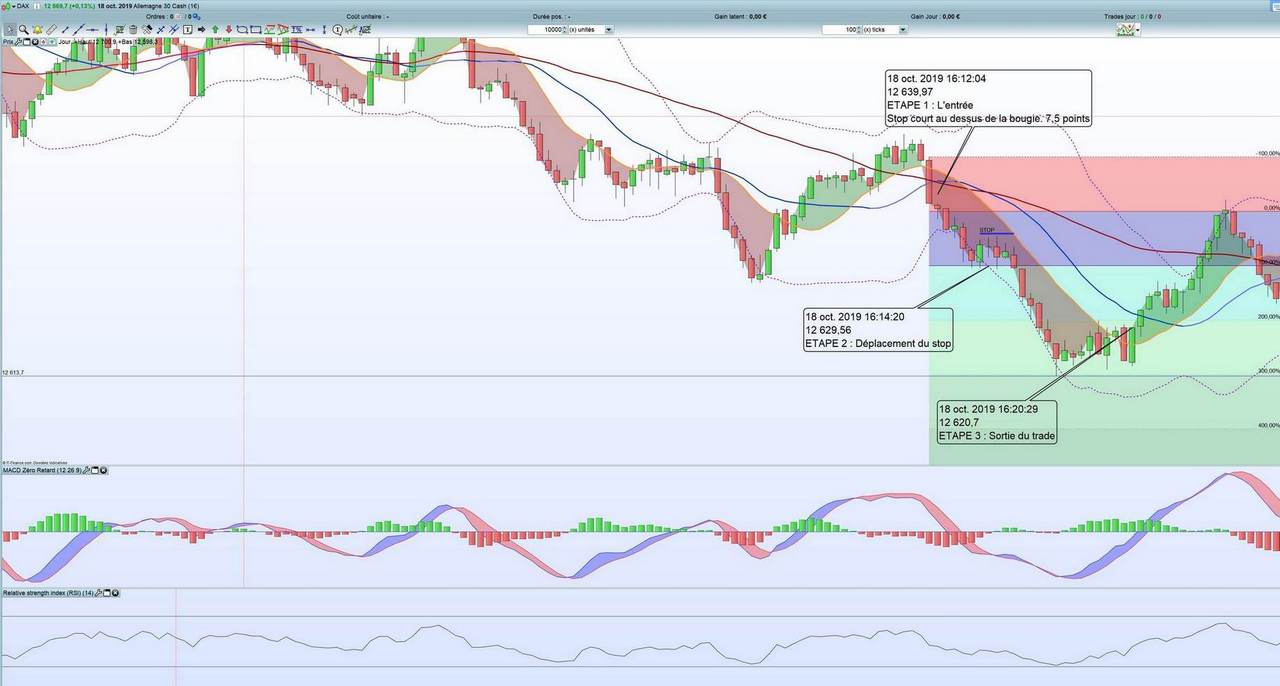
Task: Open the DAX instrument dropdown
Action: pyautogui.click(x=13, y=6)
